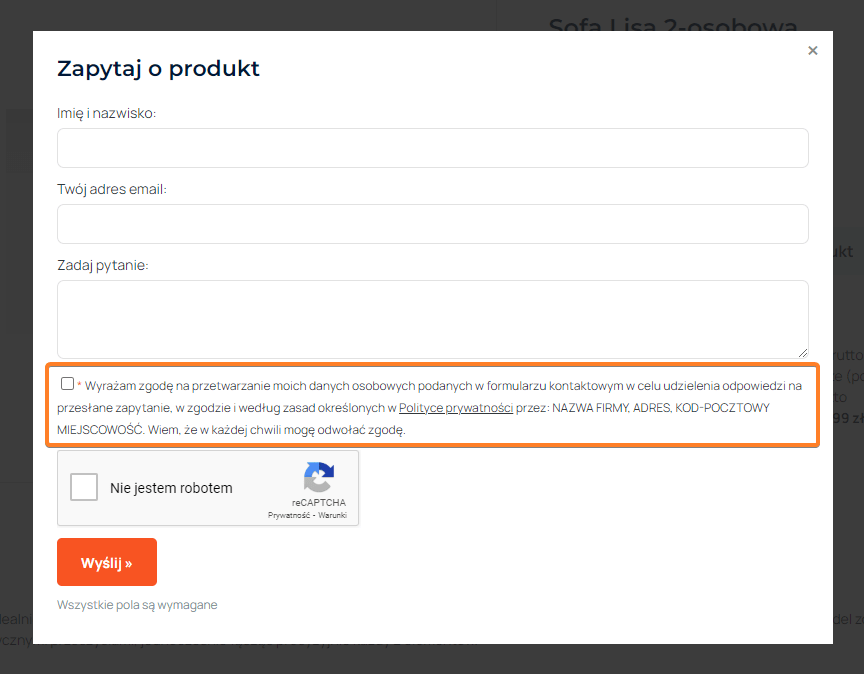The height and width of the screenshot is (674, 864).
Task: Focus the Imię i nazwisko field
Action: (x=432, y=148)
